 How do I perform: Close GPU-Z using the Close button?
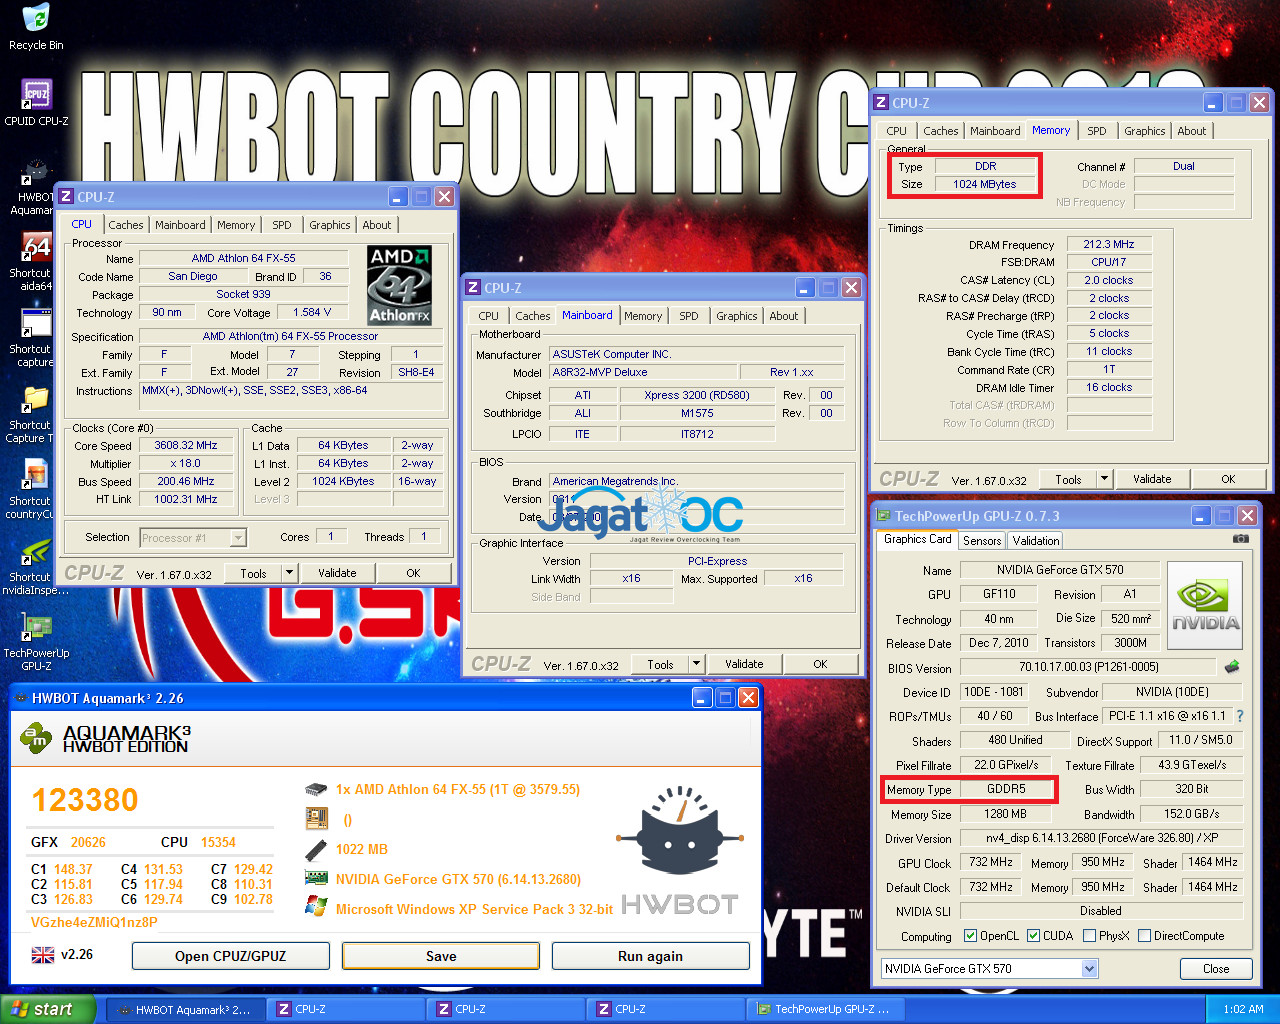pos(1216,968)
